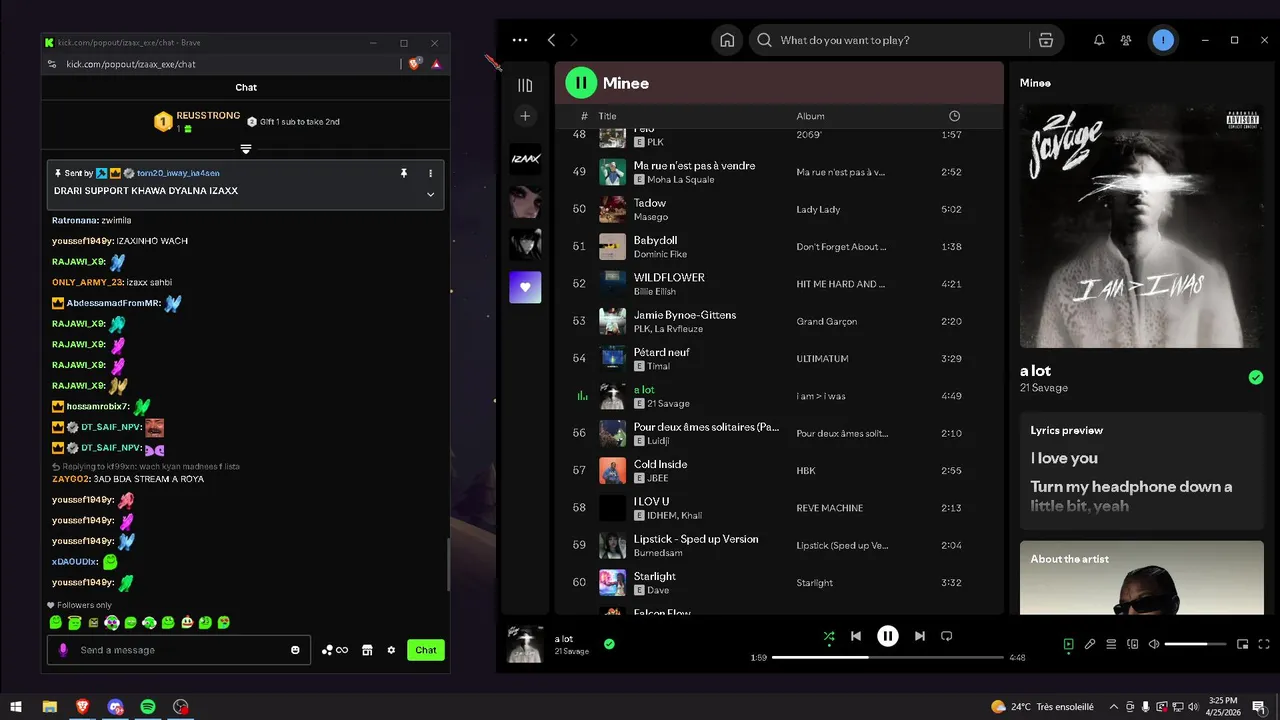Enter Spotify full screen mode

pyautogui.click(x=1264, y=645)
